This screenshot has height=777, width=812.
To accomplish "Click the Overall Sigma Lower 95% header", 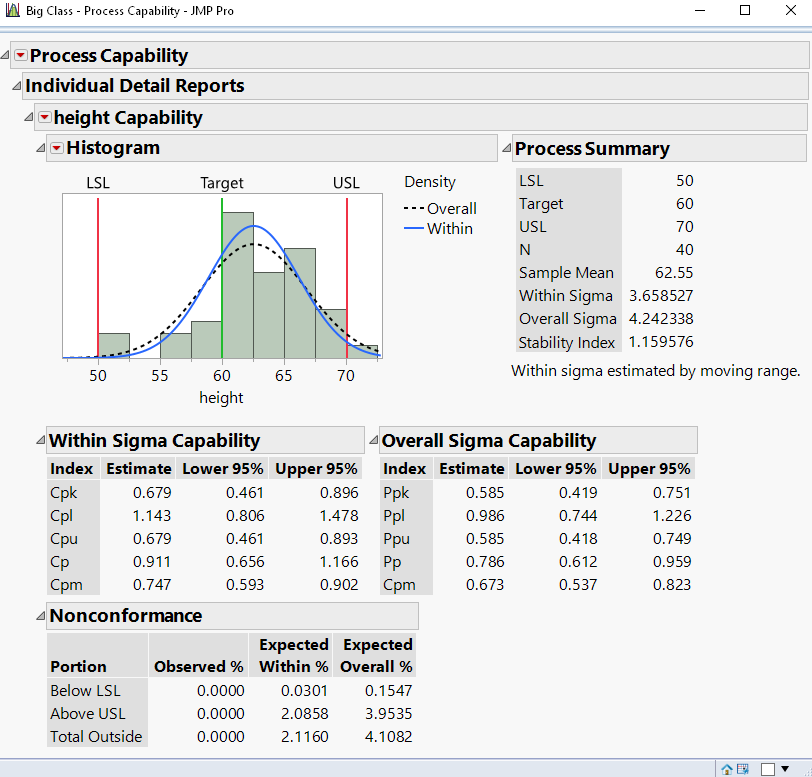I will (556, 469).
